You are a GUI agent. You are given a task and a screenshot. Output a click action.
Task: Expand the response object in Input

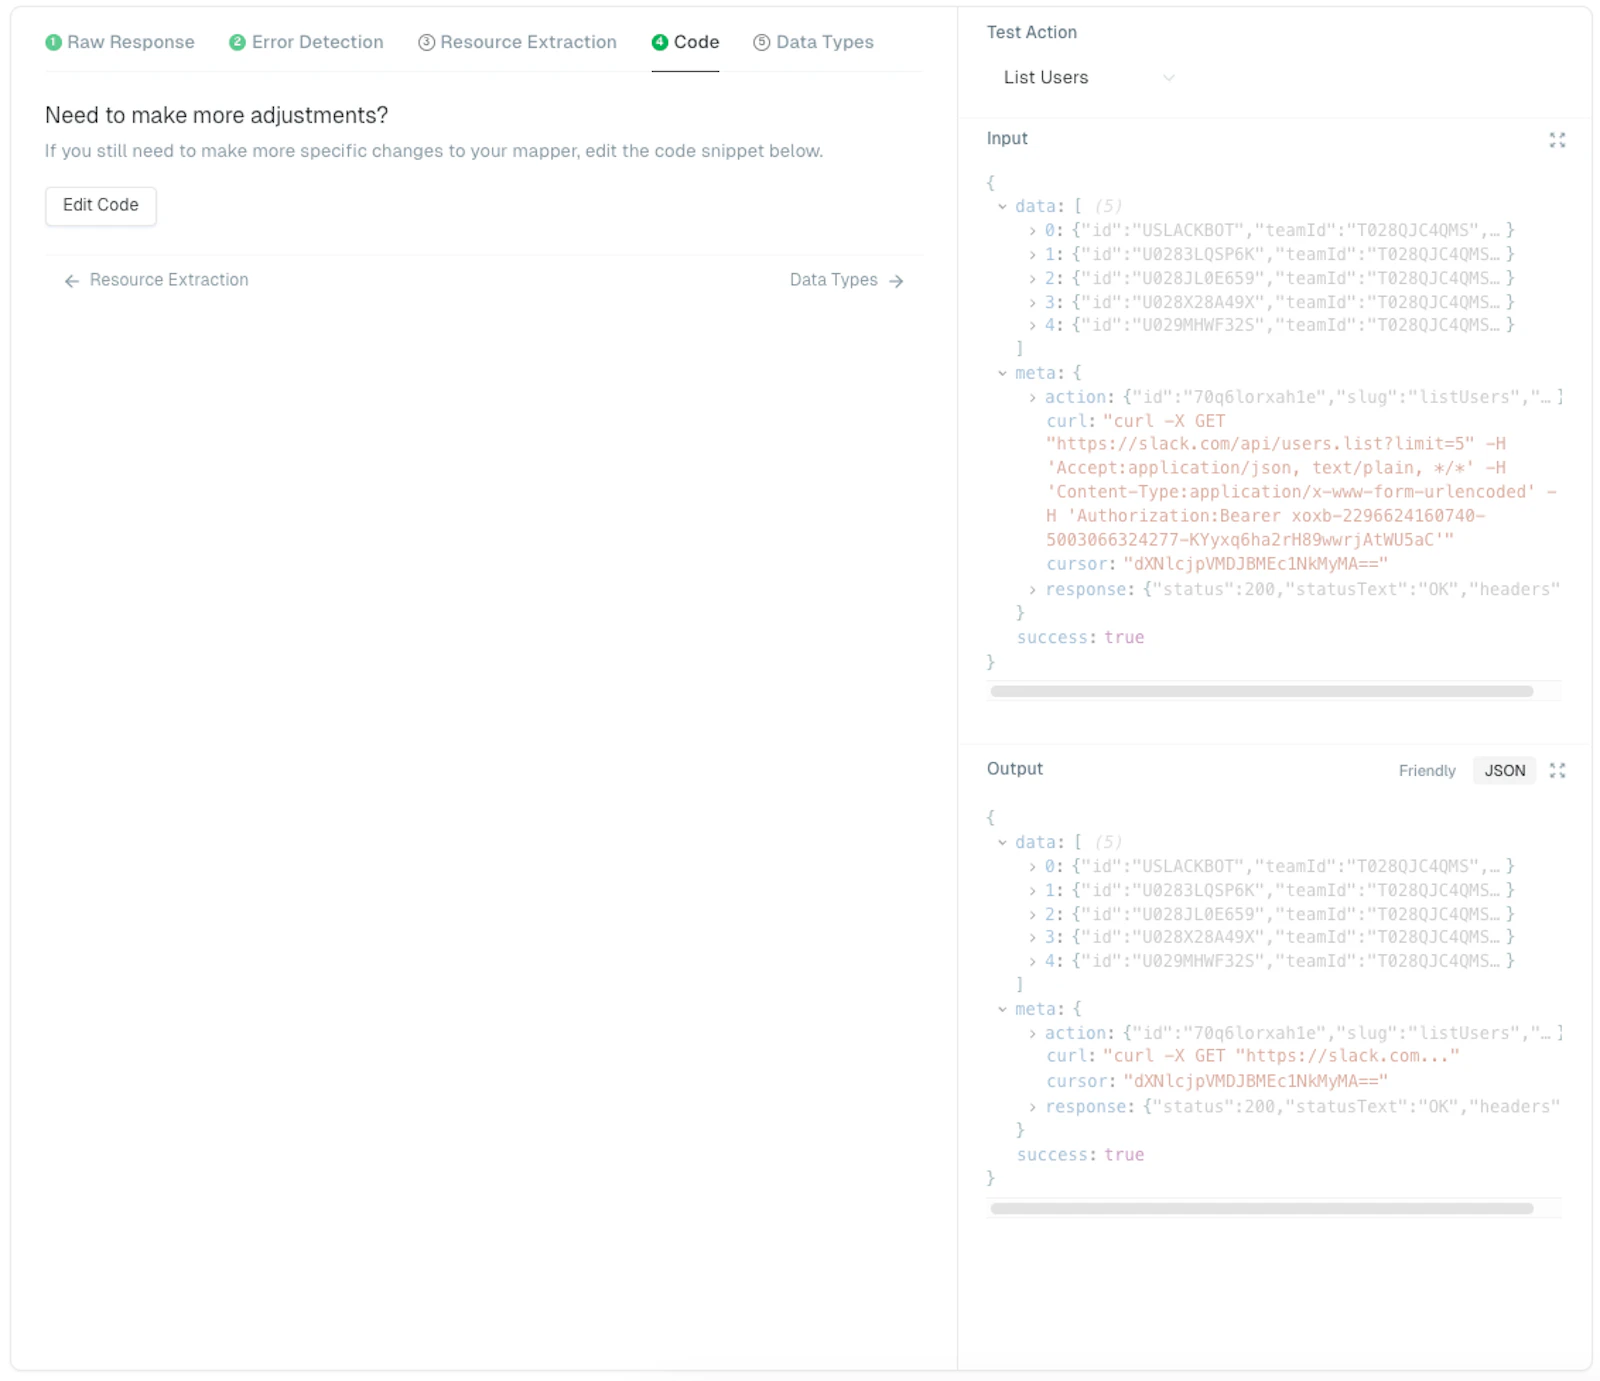click(1032, 590)
